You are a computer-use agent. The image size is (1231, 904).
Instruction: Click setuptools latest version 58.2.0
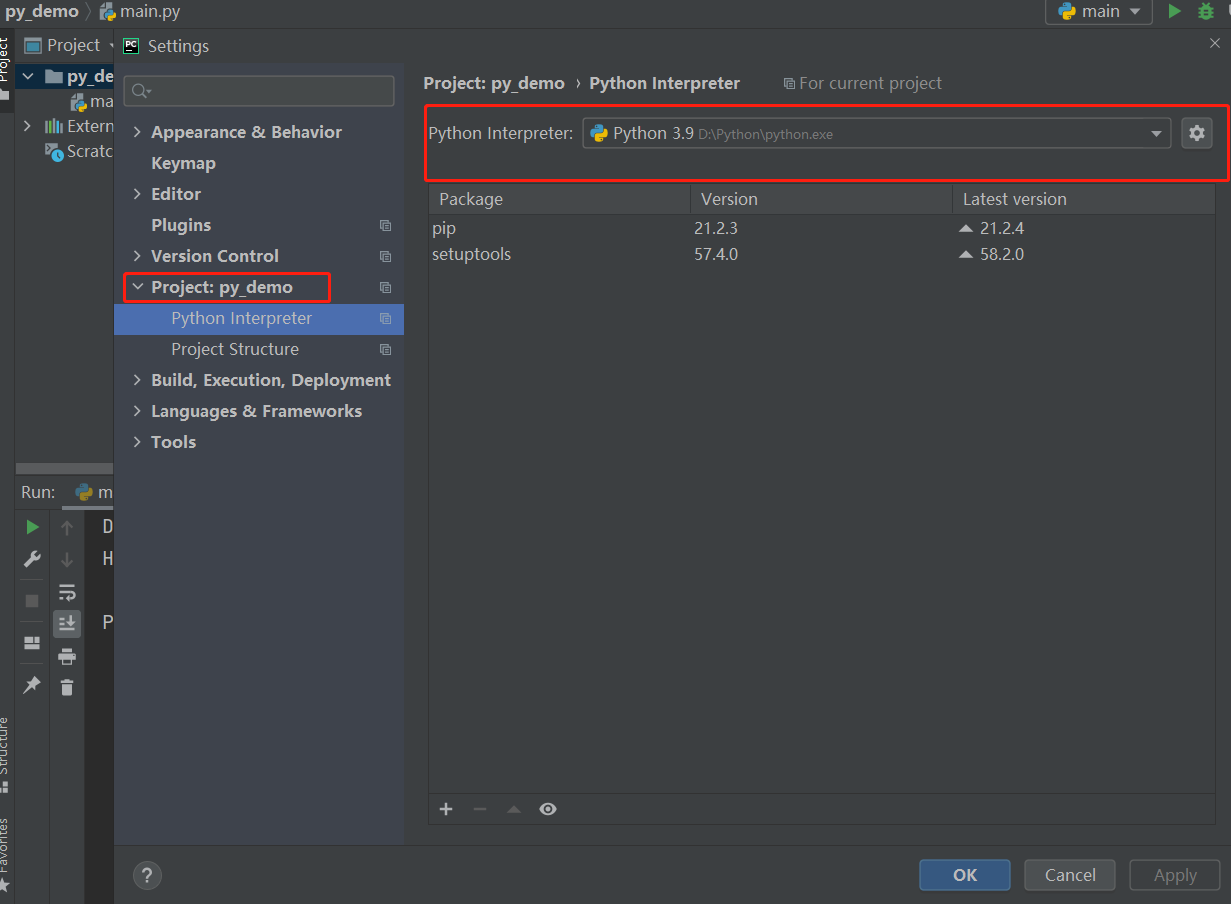(x=1002, y=254)
